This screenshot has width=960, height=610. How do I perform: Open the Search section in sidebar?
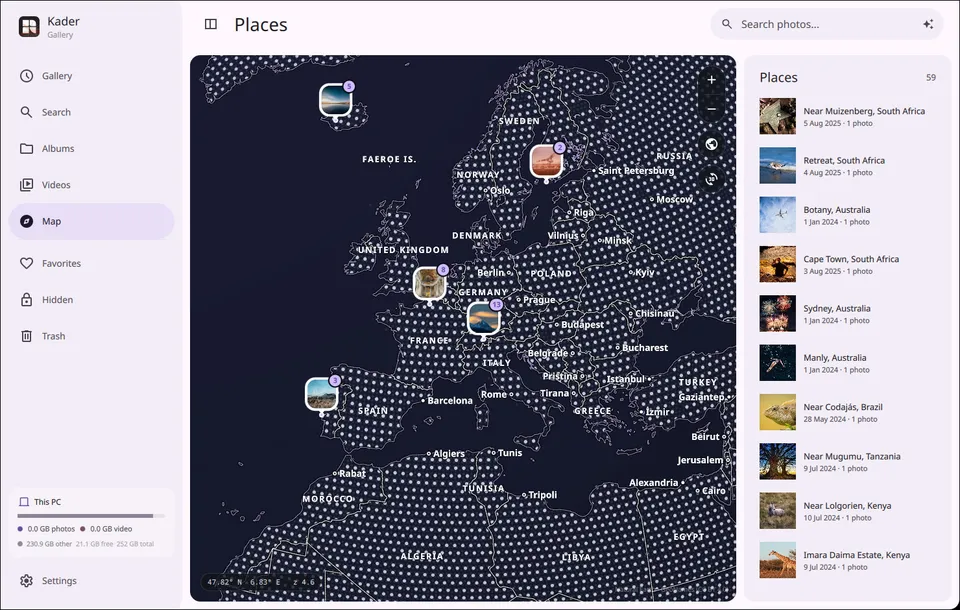tap(92, 112)
